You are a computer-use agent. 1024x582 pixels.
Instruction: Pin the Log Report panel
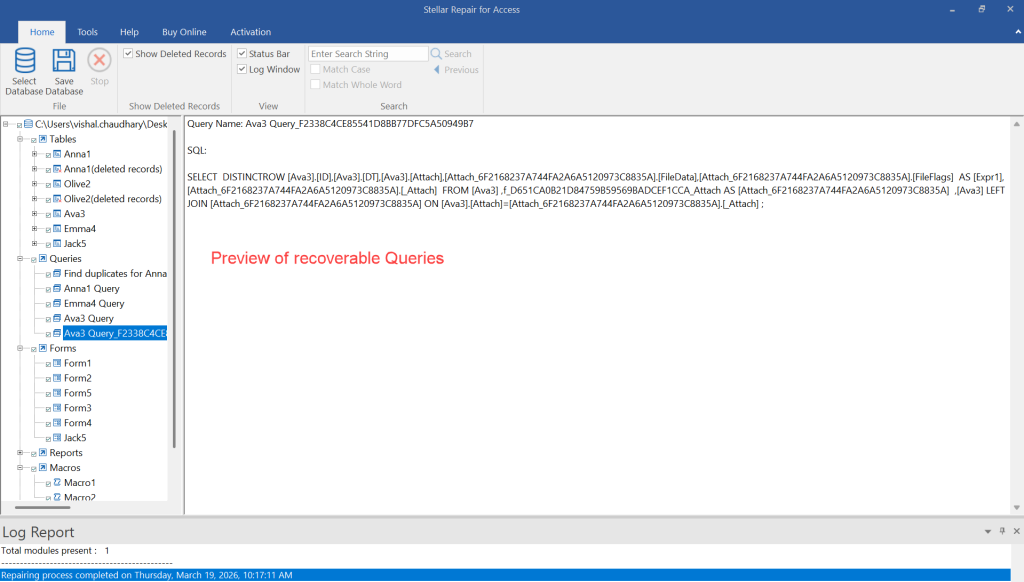[x=1002, y=531]
